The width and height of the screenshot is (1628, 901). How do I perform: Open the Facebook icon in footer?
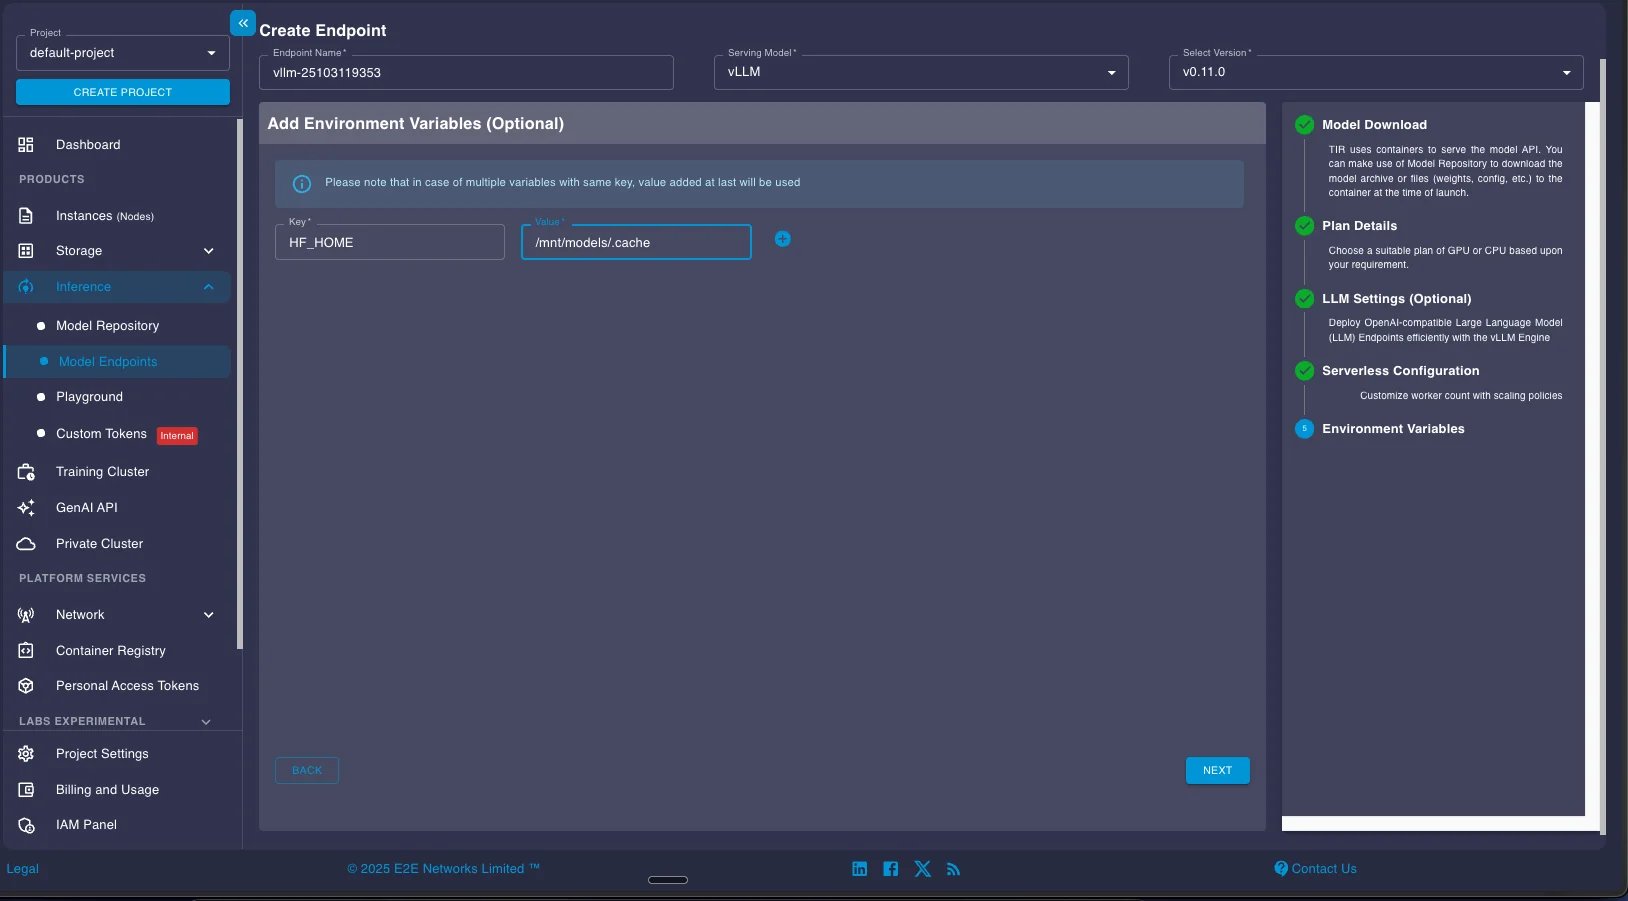coord(890,869)
